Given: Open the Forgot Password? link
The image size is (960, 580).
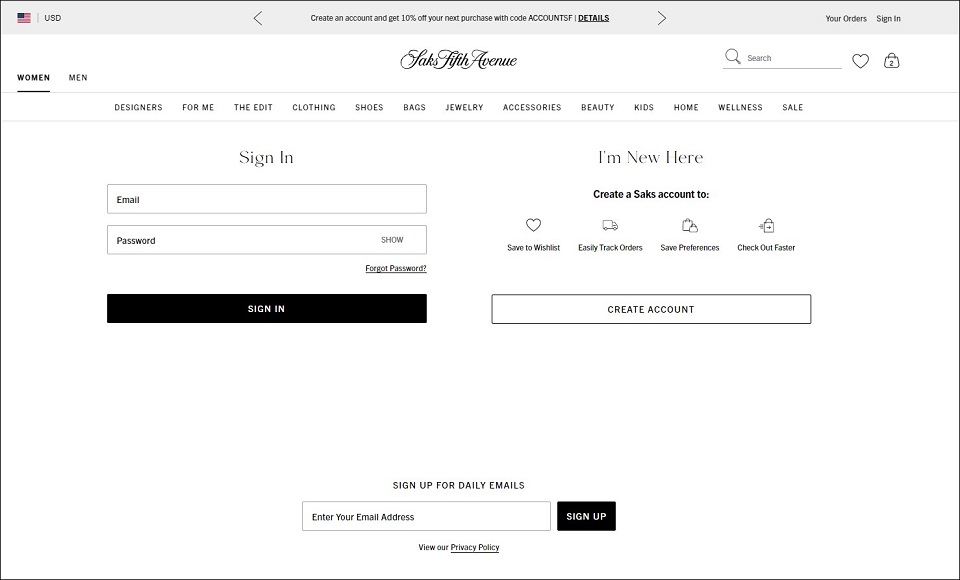Looking at the screenshot, I should coord(396,268).
